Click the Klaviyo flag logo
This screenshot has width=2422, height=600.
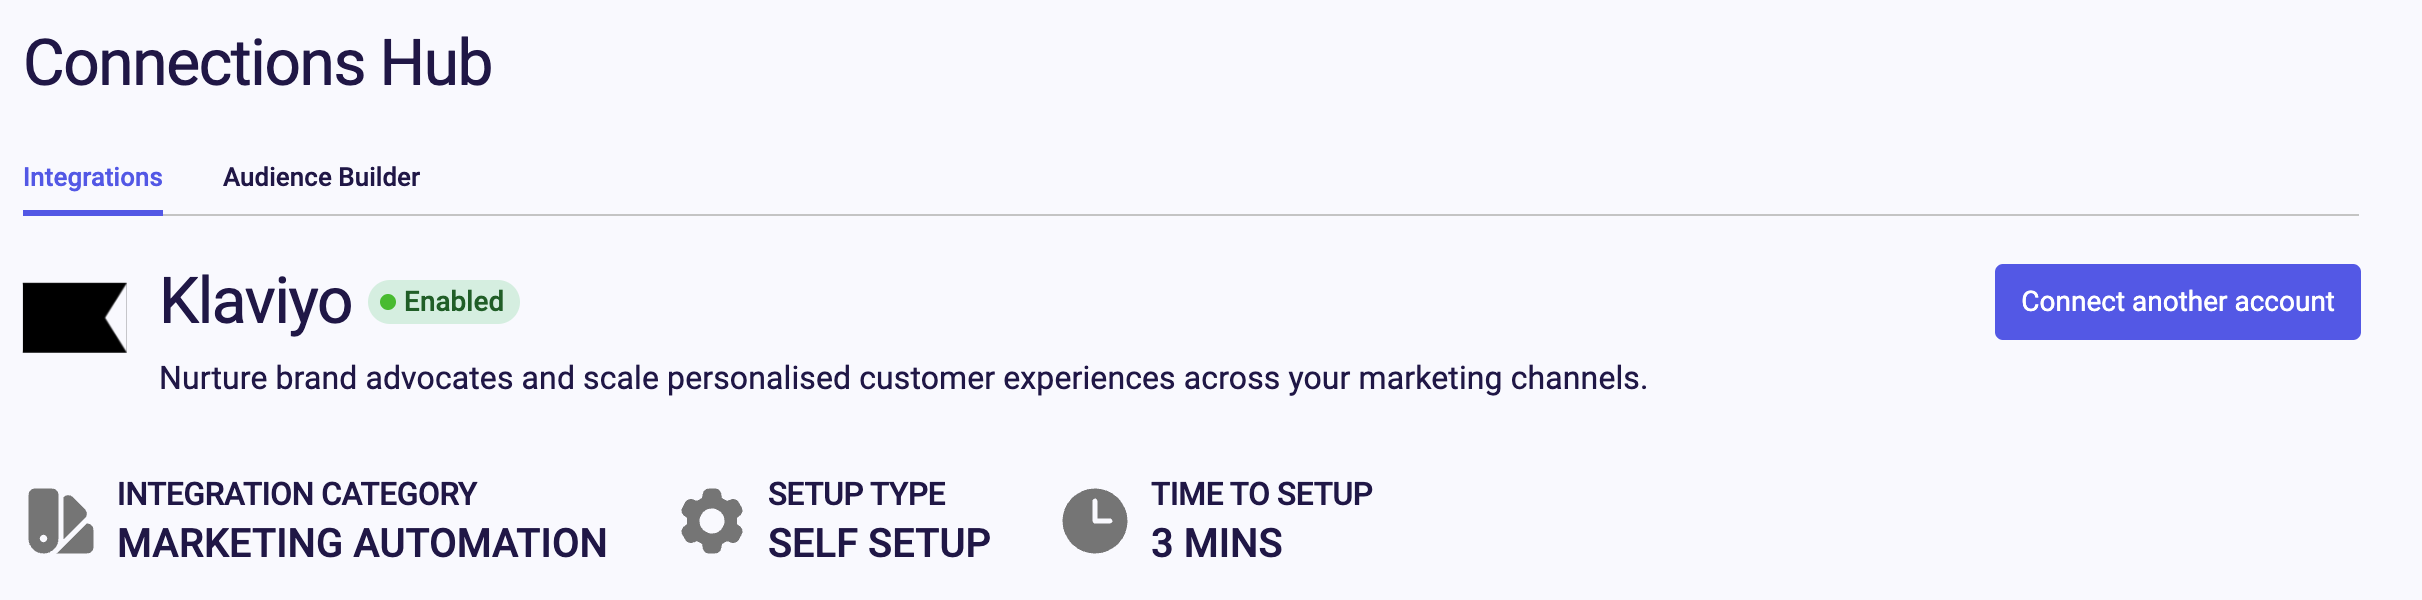pos(75,317)
